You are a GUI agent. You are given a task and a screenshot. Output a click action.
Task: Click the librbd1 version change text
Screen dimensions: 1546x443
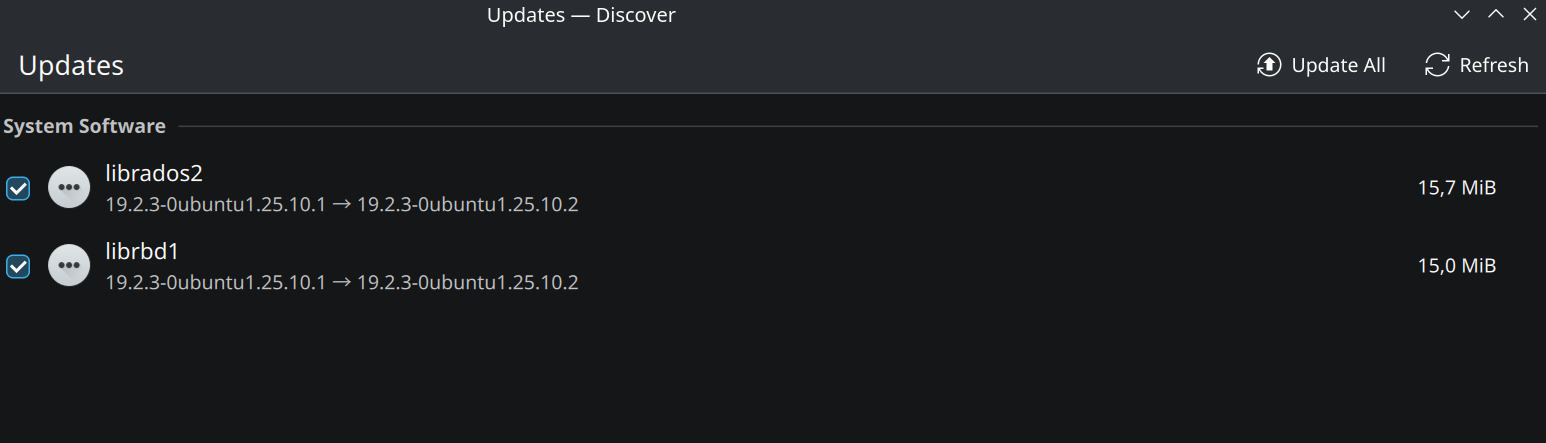point(342,283)
